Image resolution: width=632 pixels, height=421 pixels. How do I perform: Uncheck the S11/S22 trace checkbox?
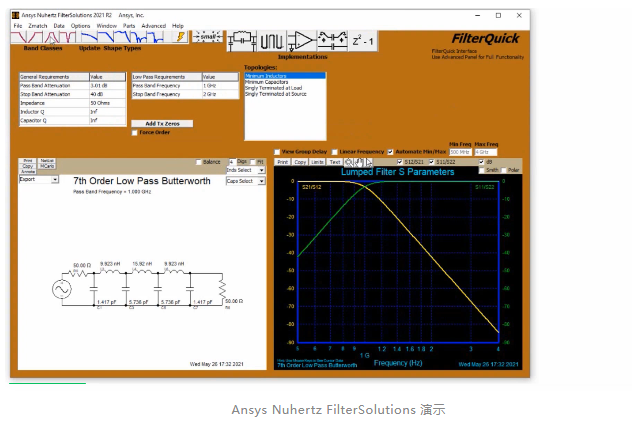point(431,162)
